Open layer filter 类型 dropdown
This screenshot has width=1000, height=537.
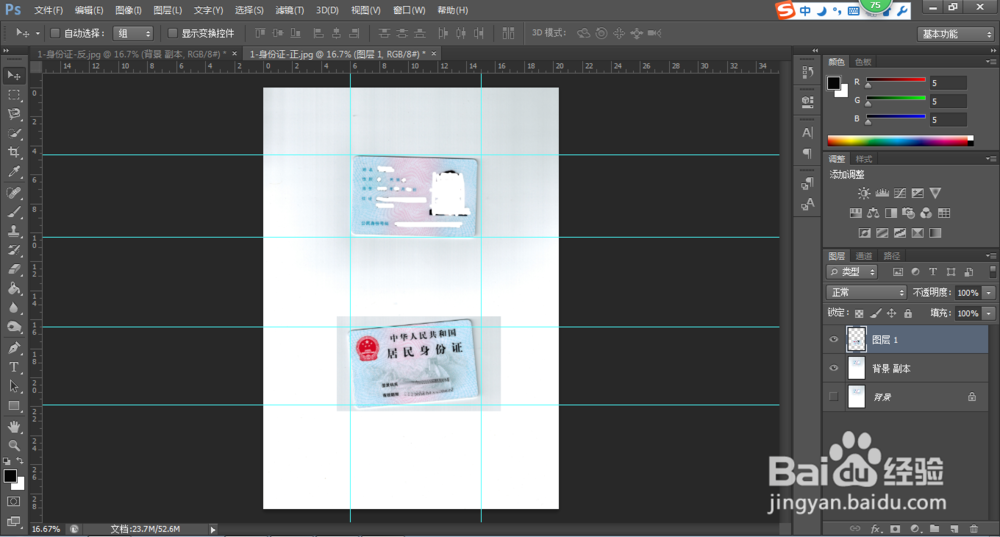tap(852, 272)
